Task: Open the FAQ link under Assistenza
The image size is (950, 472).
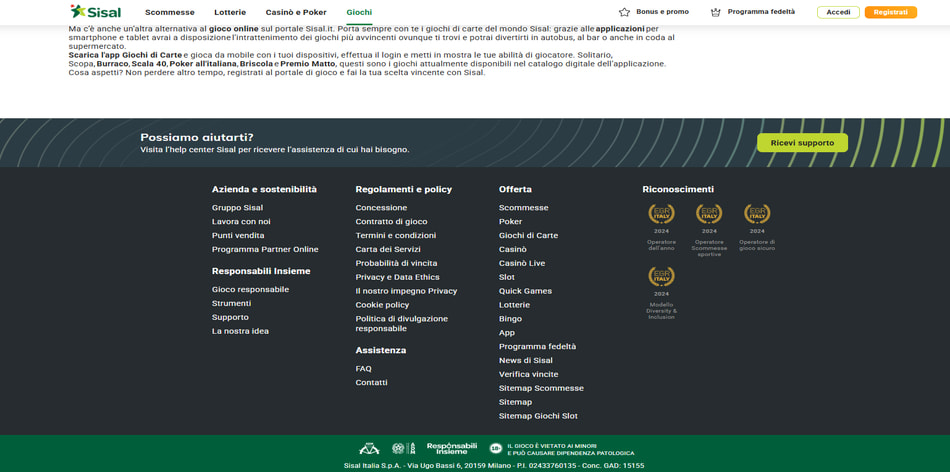Action: [364, 369]
